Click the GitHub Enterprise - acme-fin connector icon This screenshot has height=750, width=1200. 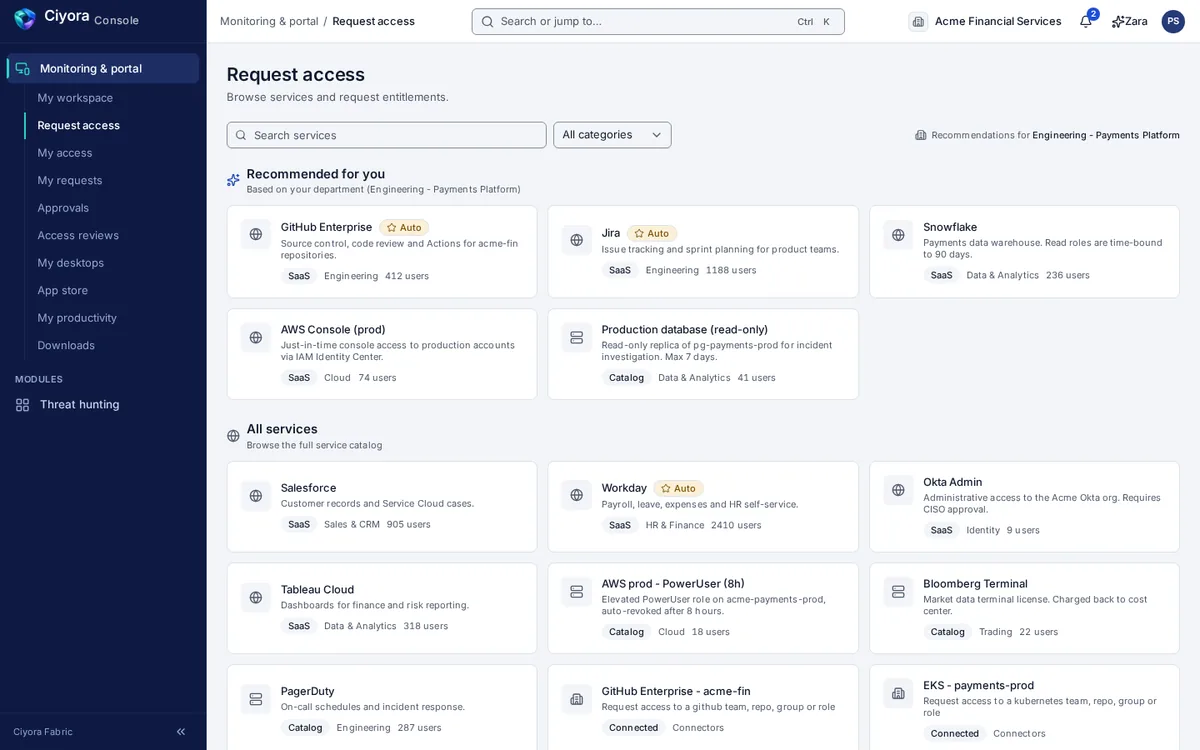pos(576,699)
